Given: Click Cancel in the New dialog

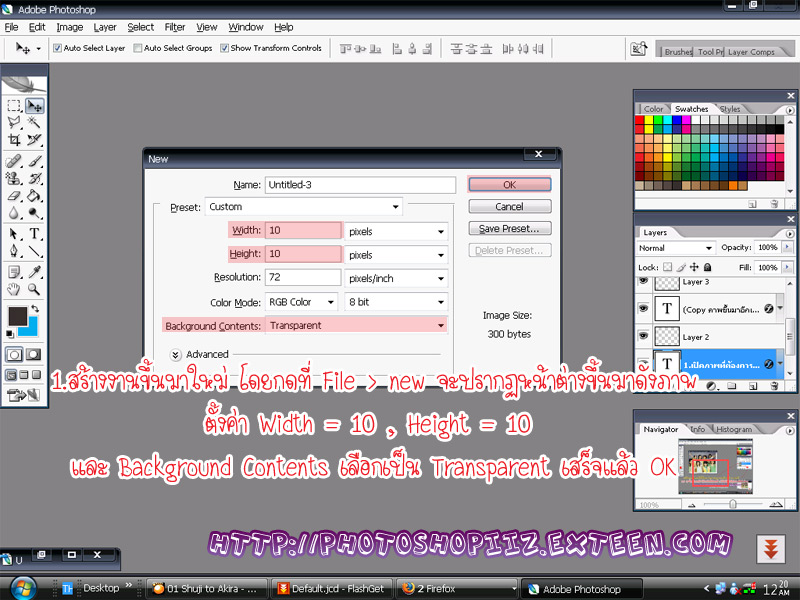Looking at the screenshot, I should [x=510, y=206].
